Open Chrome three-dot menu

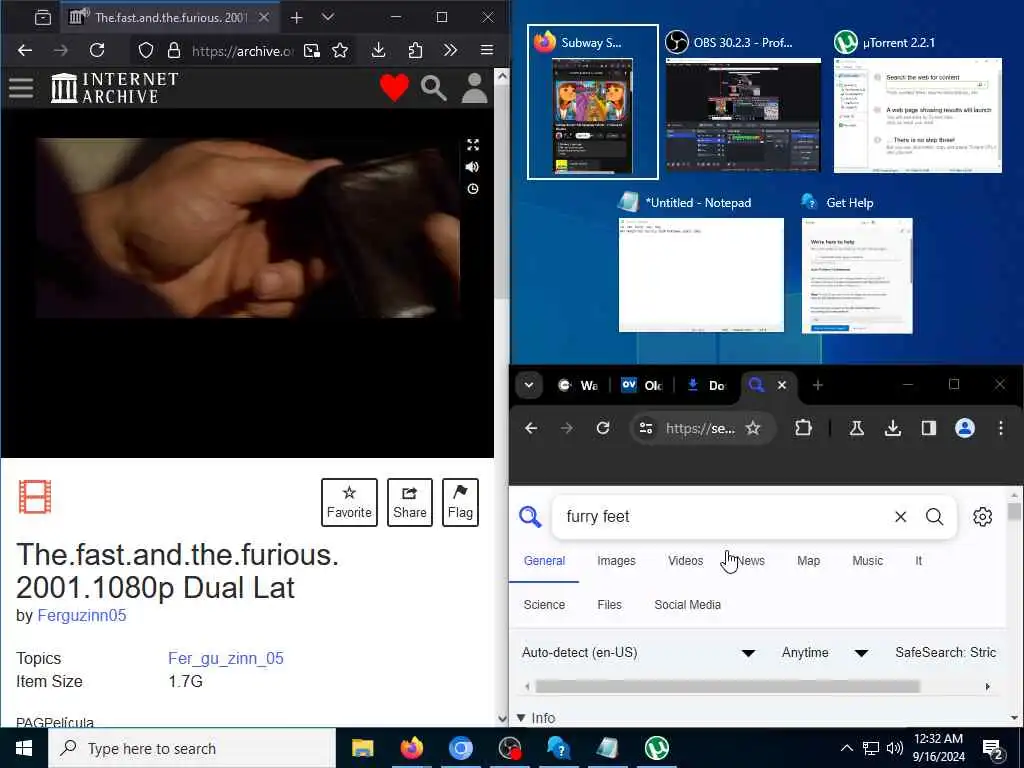pyautogui.click(x=1000, y=428)
